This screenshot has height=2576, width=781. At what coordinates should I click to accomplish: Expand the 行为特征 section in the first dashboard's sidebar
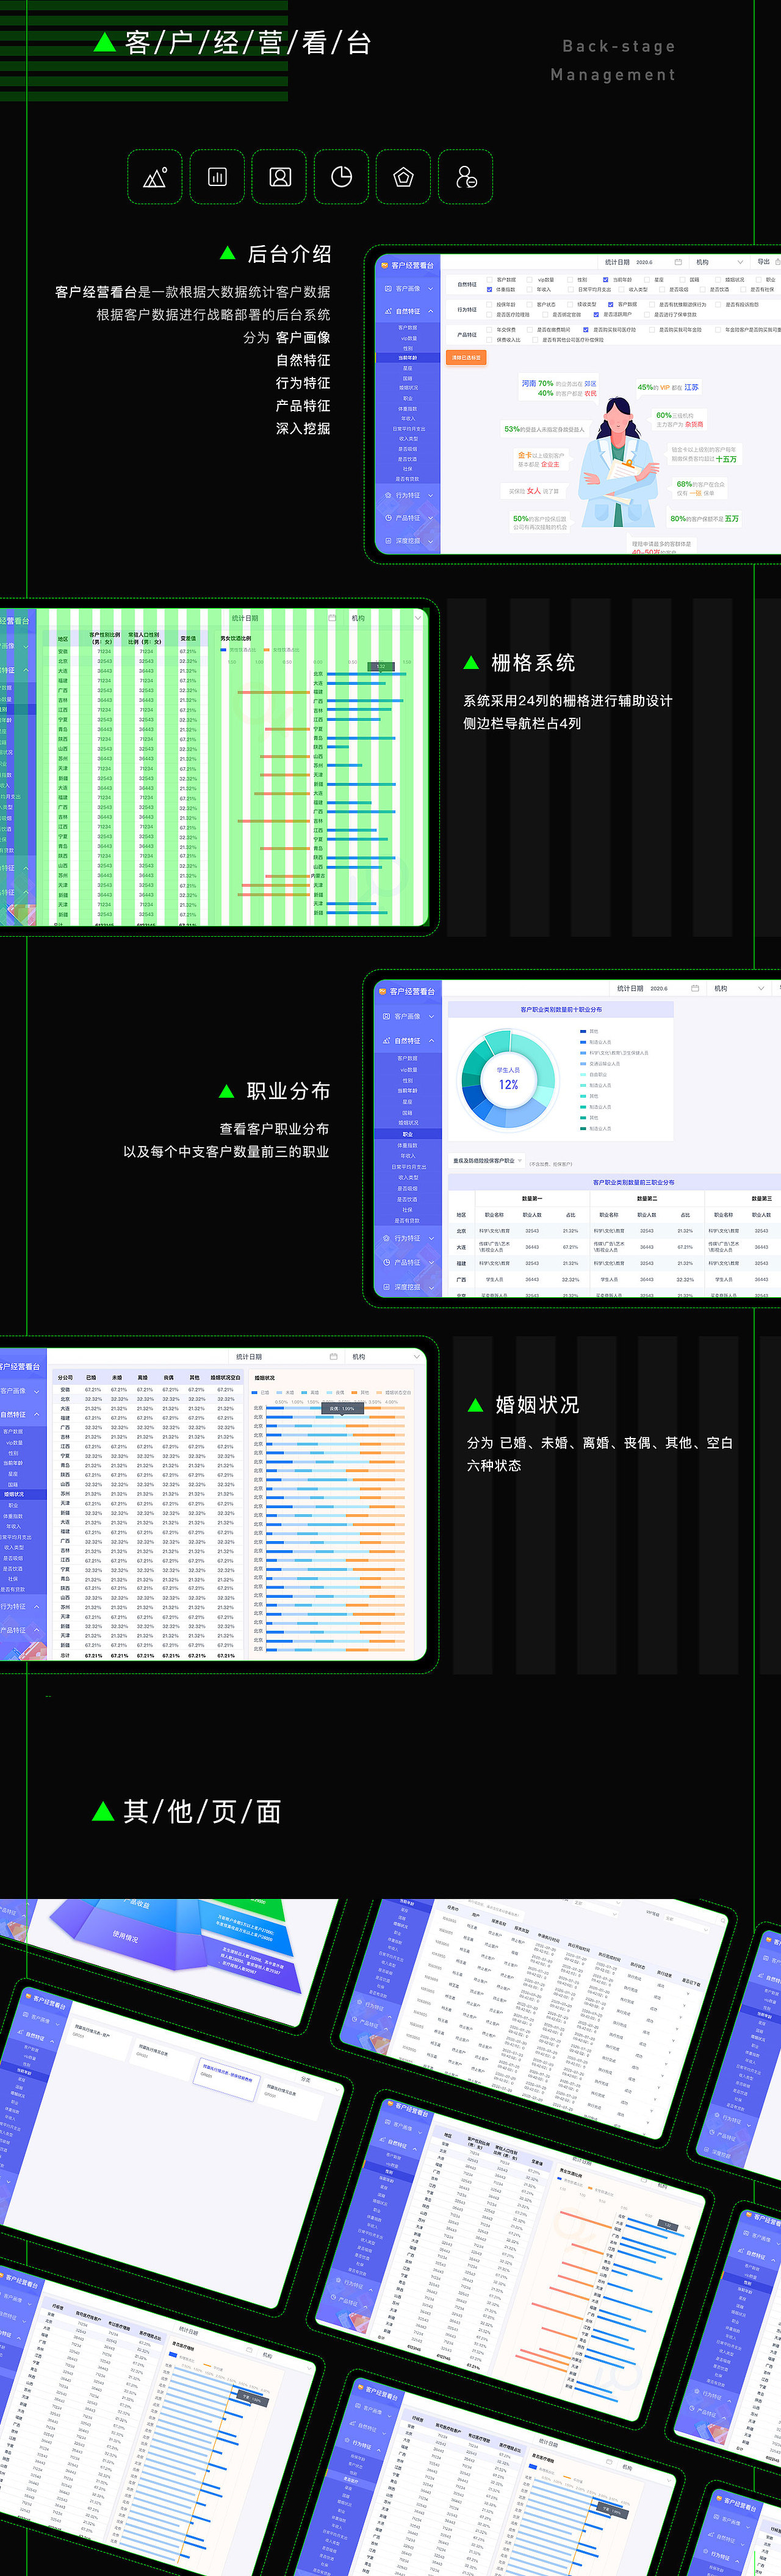tap(431, 495)
